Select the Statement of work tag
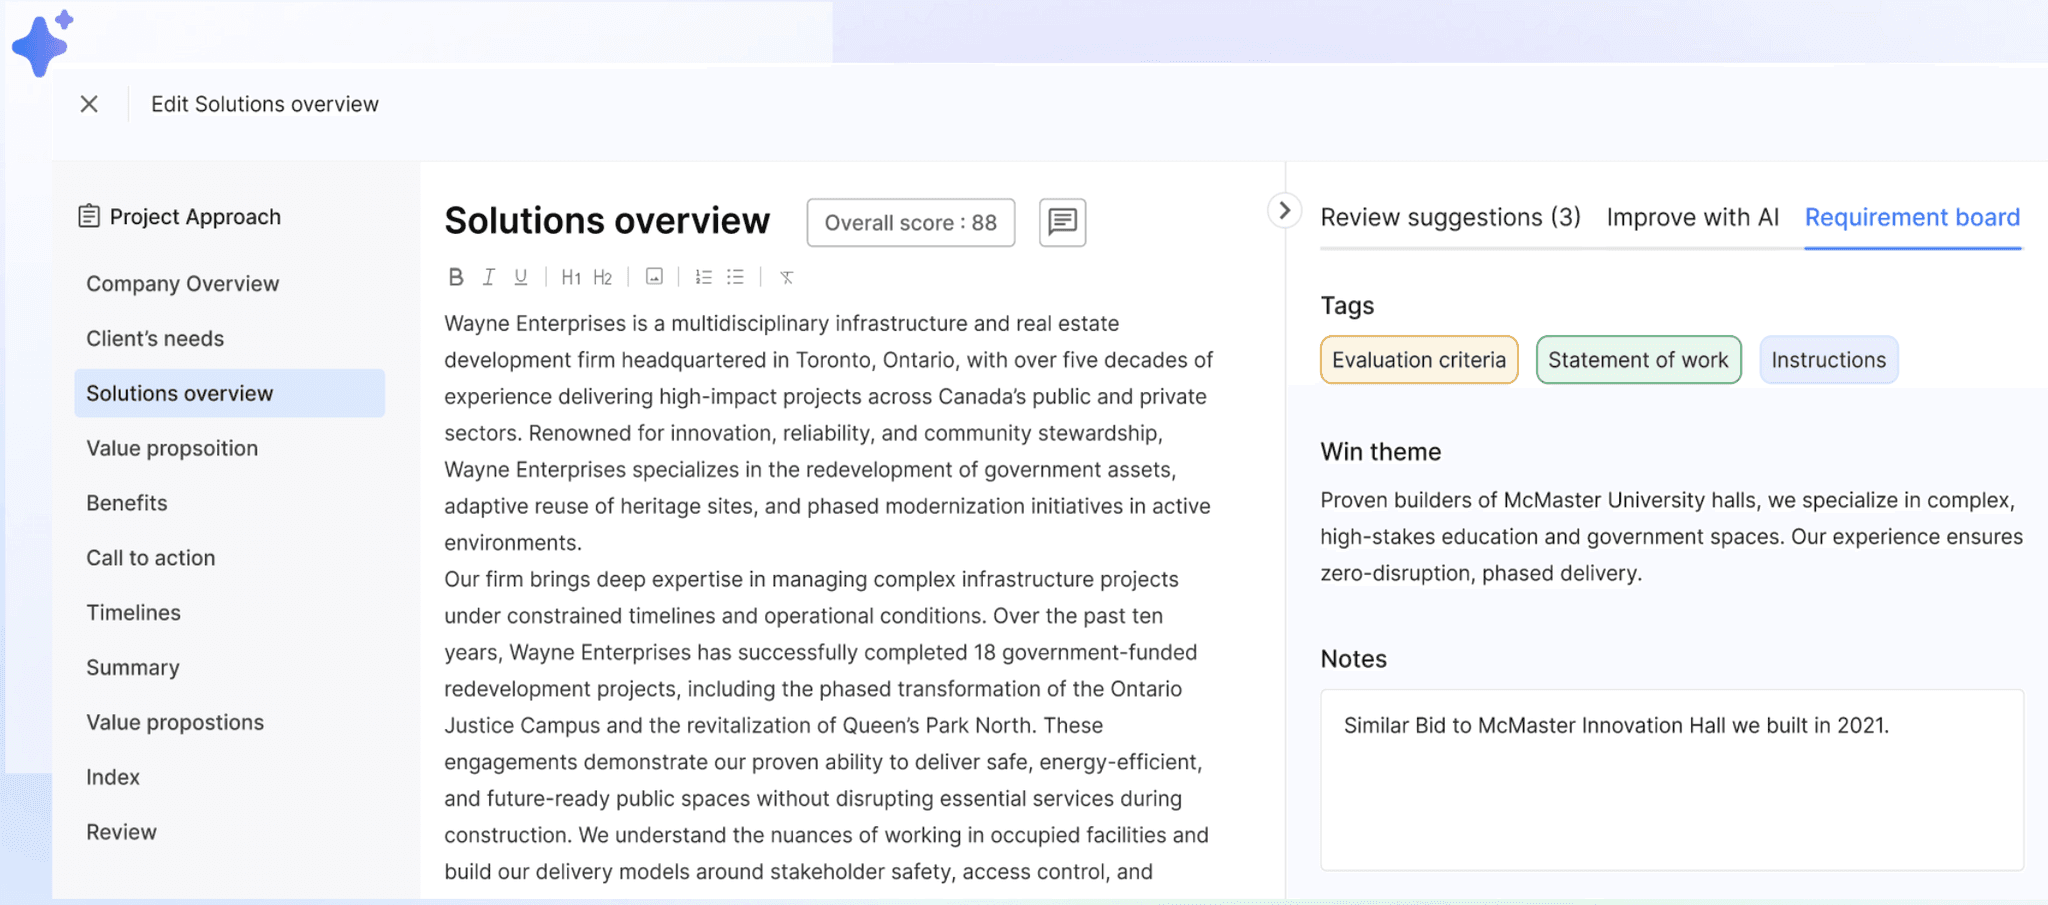 (1638, 360)
